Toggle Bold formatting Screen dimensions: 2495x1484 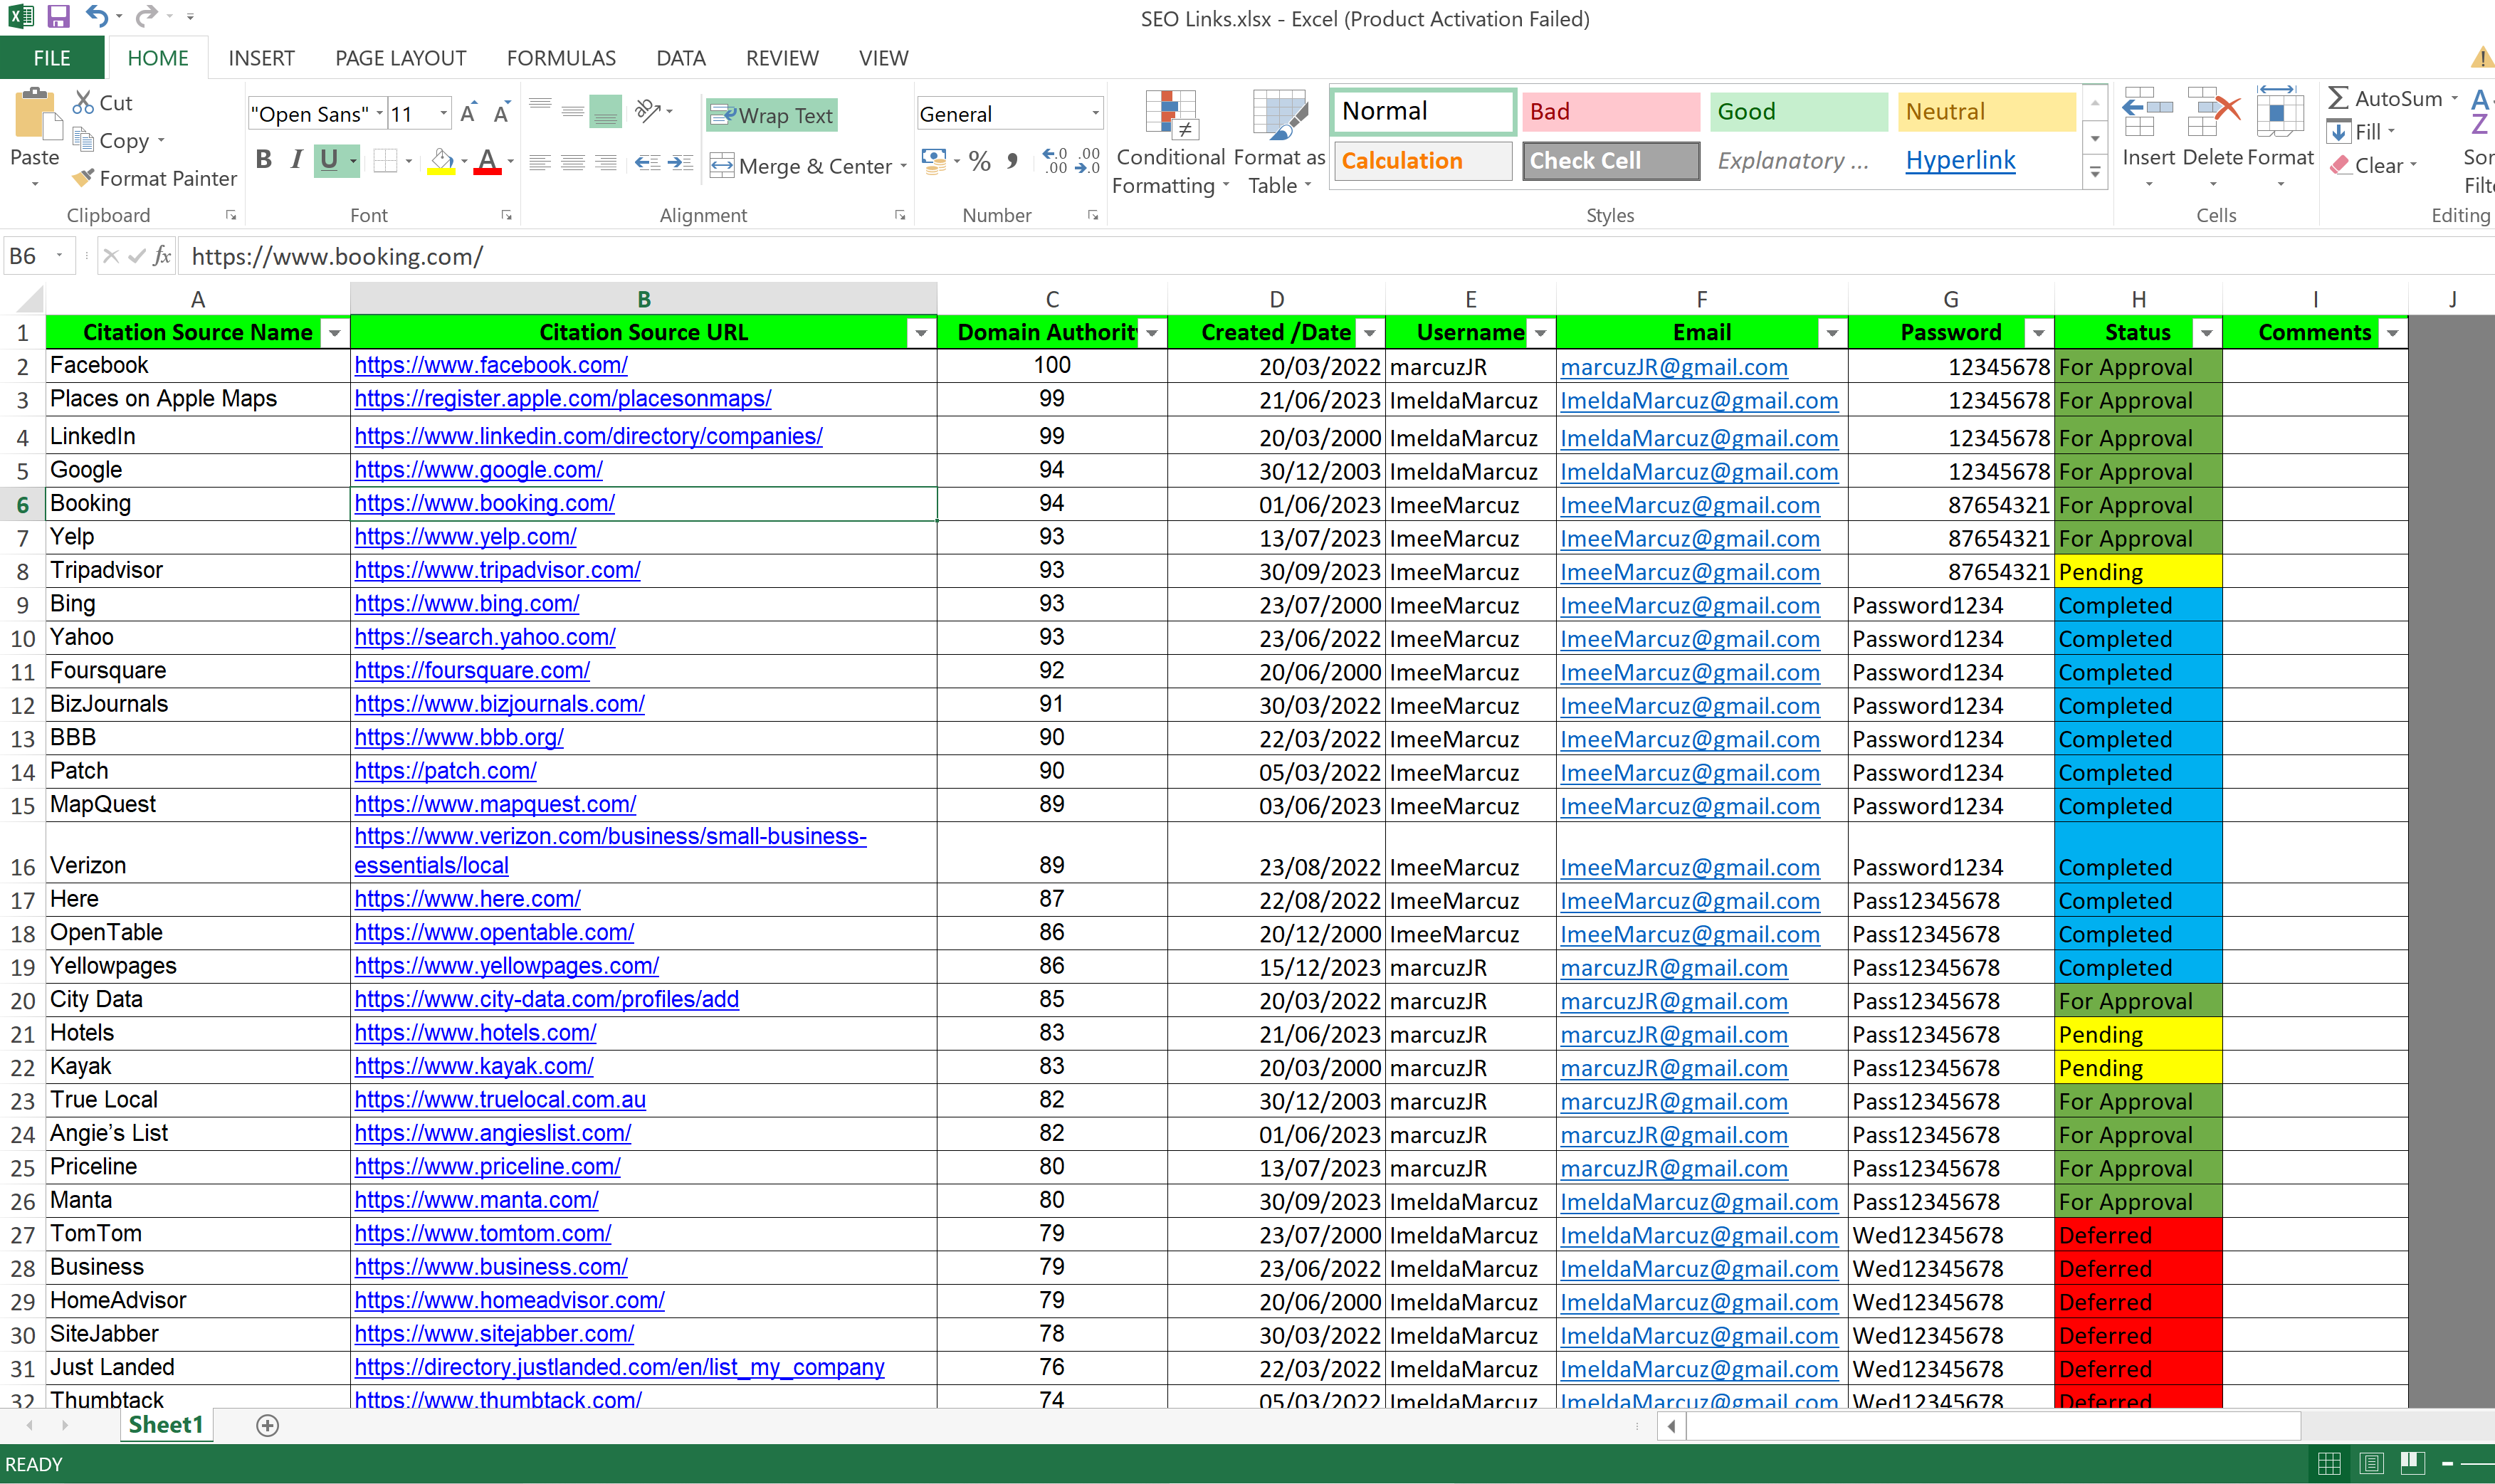pos(264,159)
